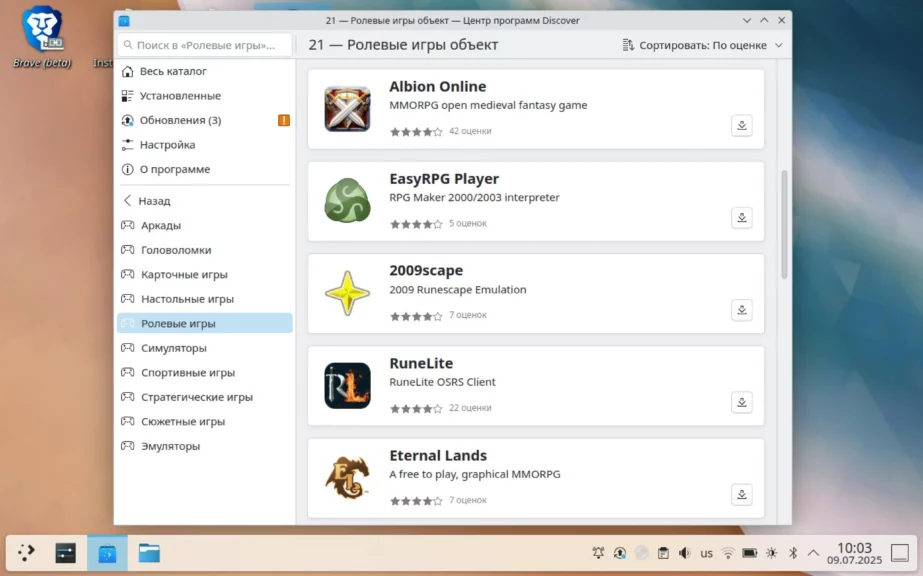
Task: Expand the hidden system tray icons arrow
Action: point(813,553)
